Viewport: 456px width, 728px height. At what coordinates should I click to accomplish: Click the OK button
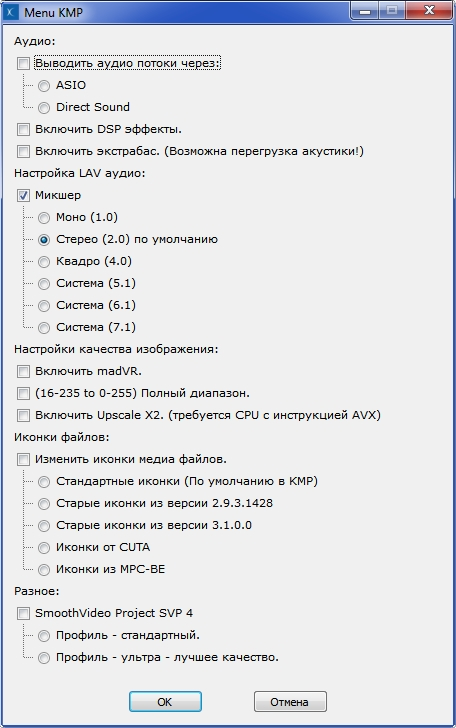point(165,702)
